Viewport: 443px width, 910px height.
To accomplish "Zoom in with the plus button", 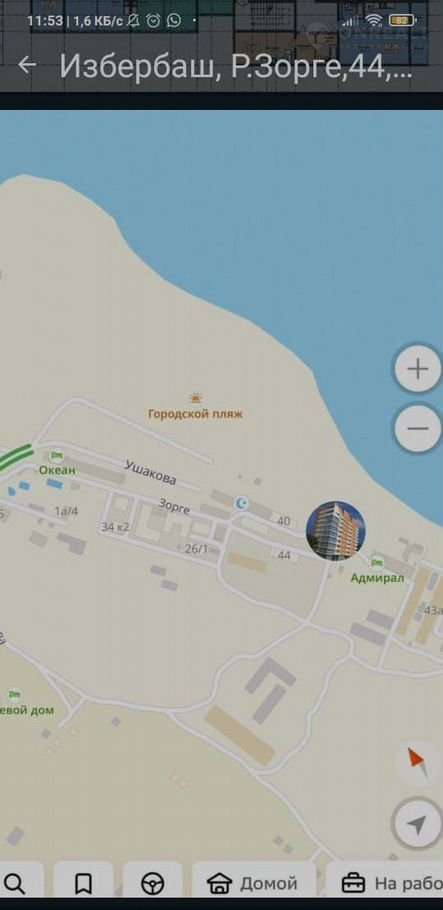I will pos(418,369).
